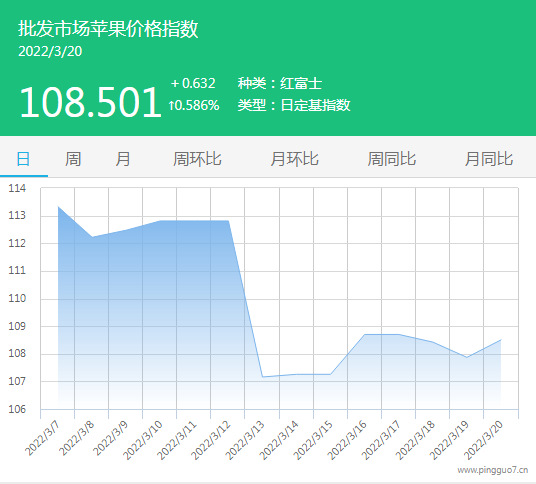Image resolution: width=536 pixels, height=484 pixels.
Task: Select the 日 daily tab
Action: [23, 159]
